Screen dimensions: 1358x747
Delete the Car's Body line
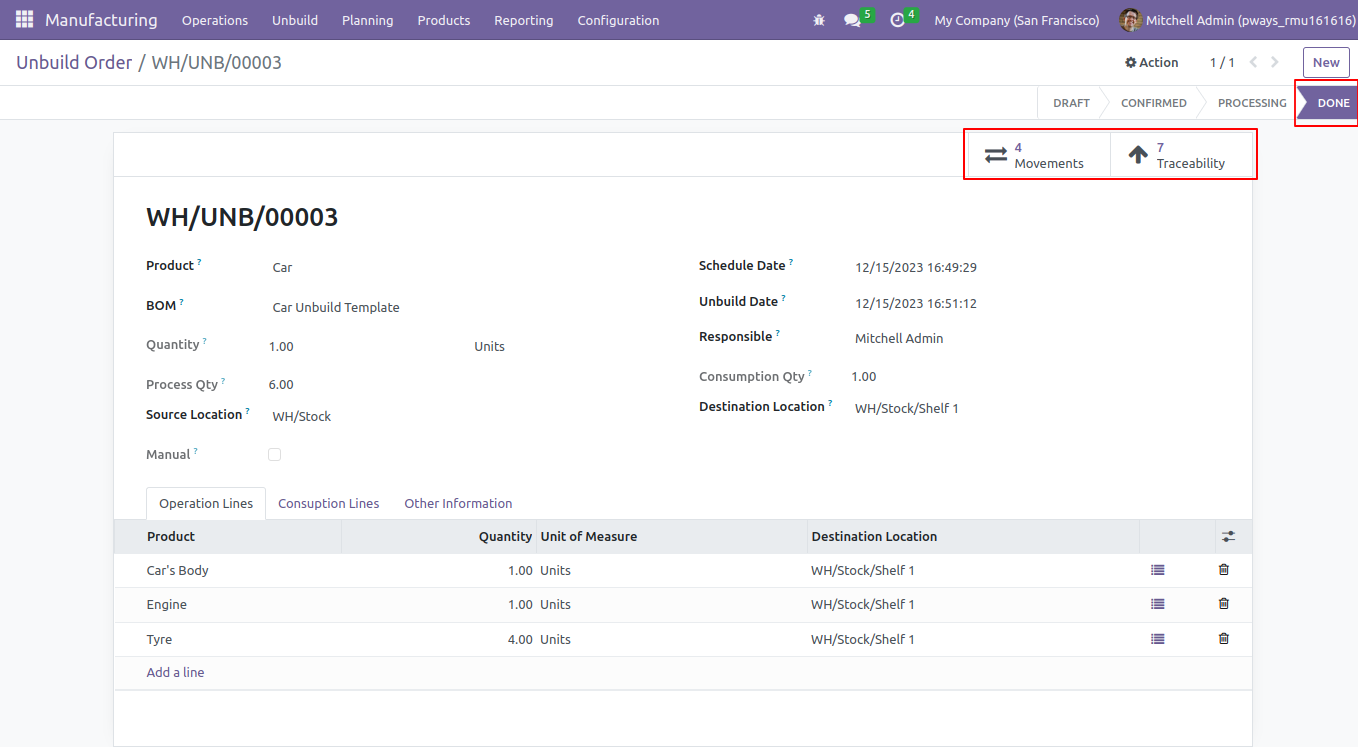coord(1224,569)
